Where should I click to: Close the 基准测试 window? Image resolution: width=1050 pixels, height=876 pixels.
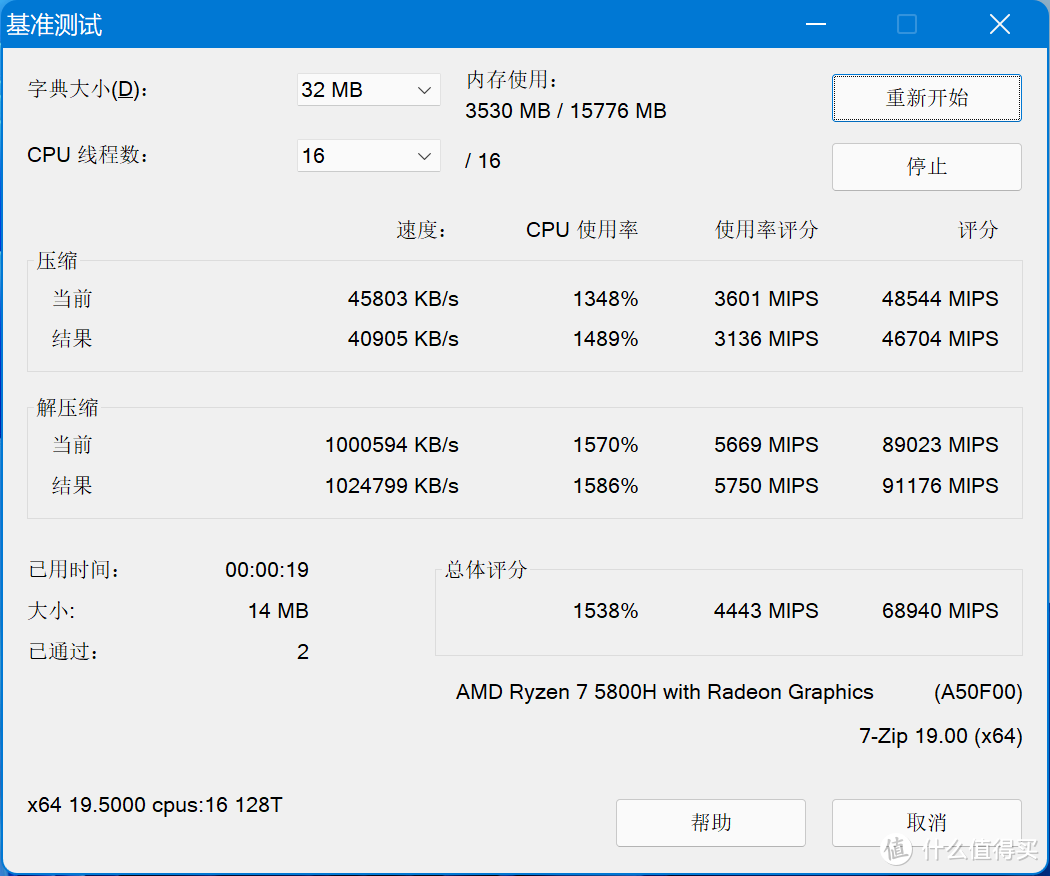999,24
